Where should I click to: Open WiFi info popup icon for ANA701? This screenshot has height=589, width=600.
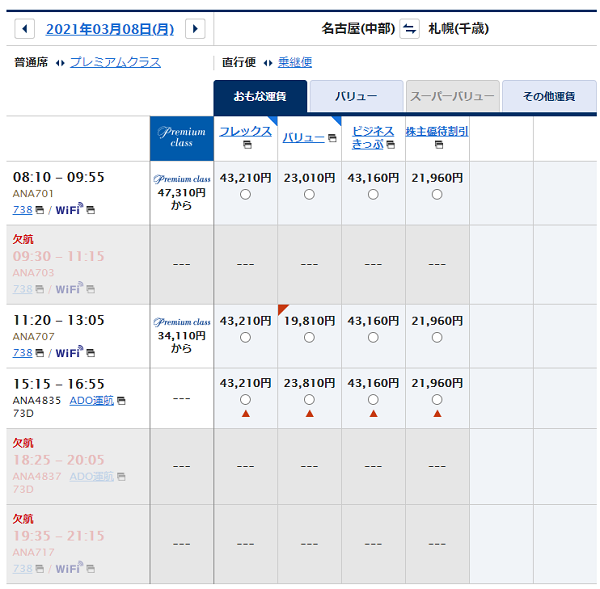pos(90,210)
